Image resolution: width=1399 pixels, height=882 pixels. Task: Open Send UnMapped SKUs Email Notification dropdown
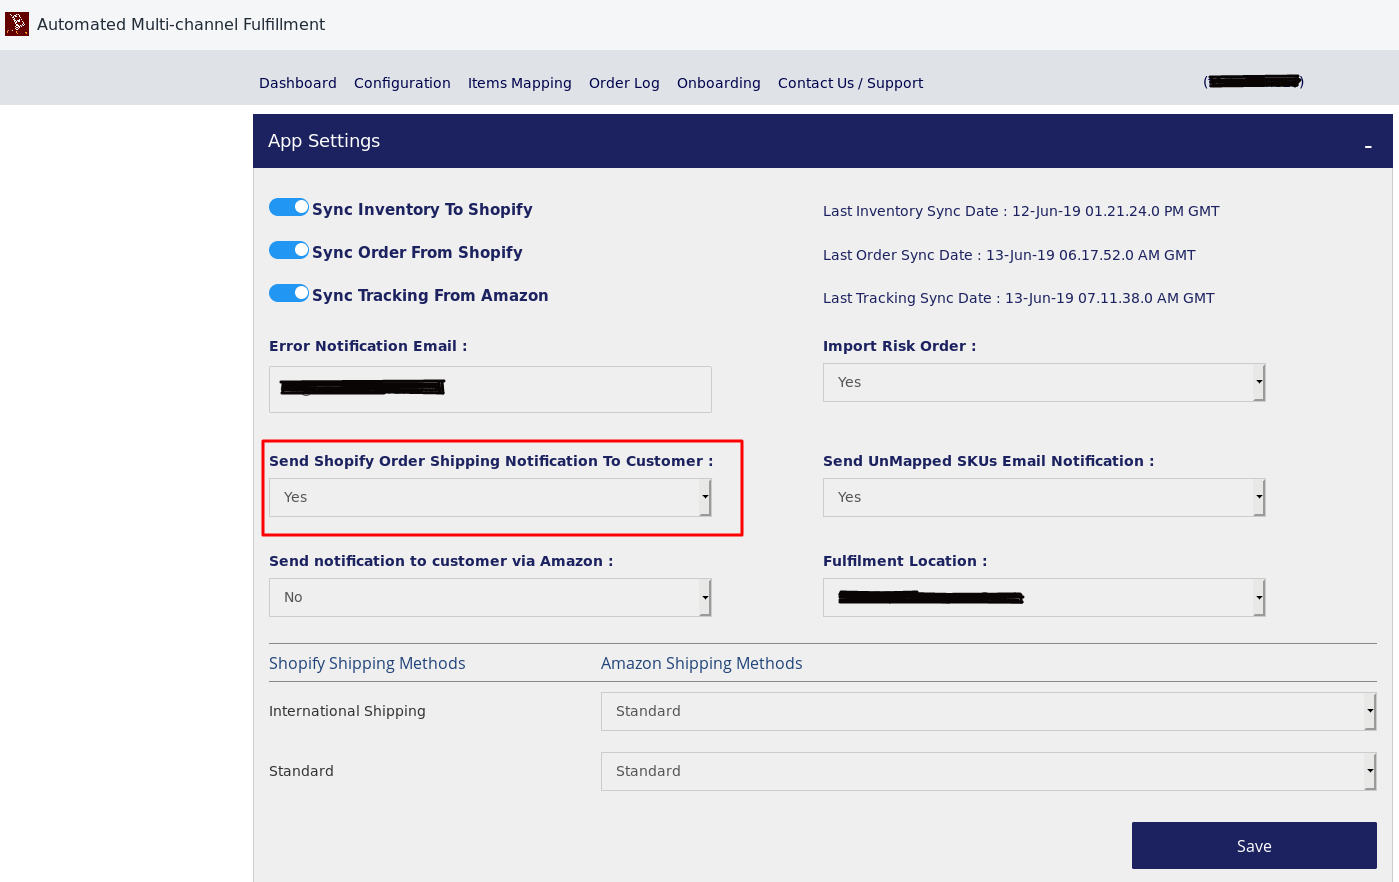point(1044,497)
